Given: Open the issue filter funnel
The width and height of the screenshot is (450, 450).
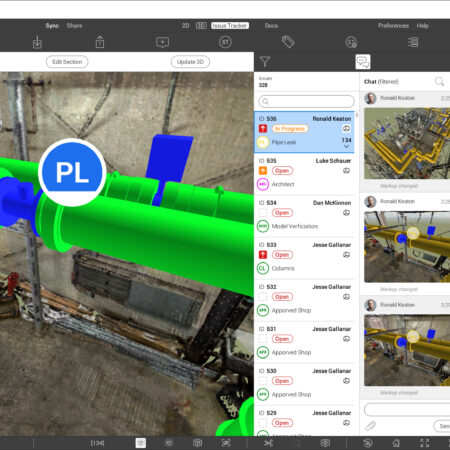Looking at the screenshot, I should tap(265, 61).
